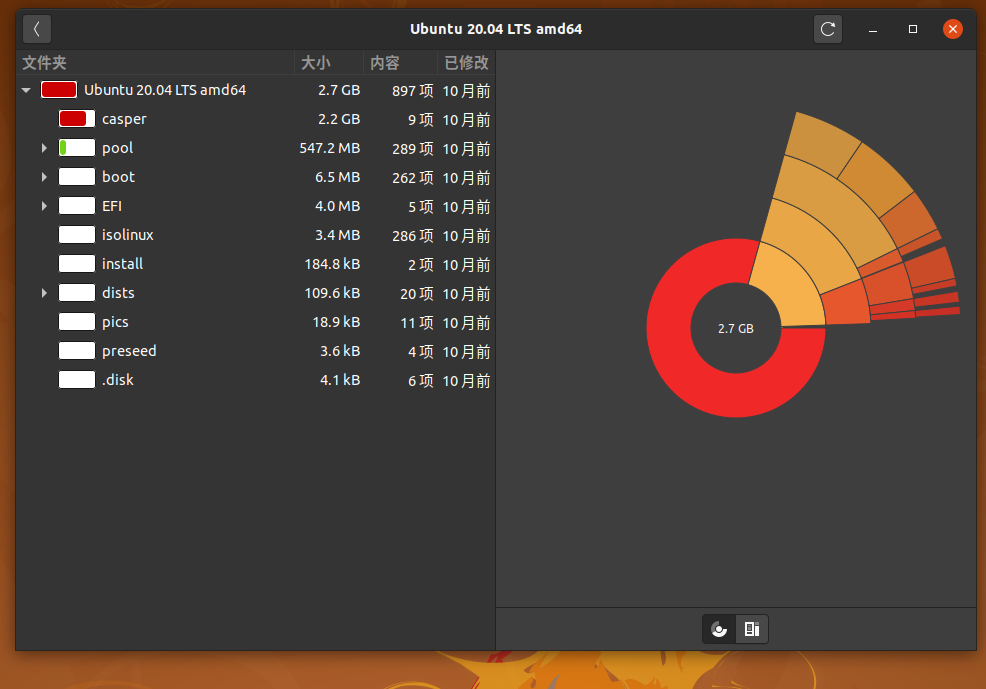Screen dimensions: 986x689
Task: Click the red usage bar of the root folder
Action: [59, 90]
